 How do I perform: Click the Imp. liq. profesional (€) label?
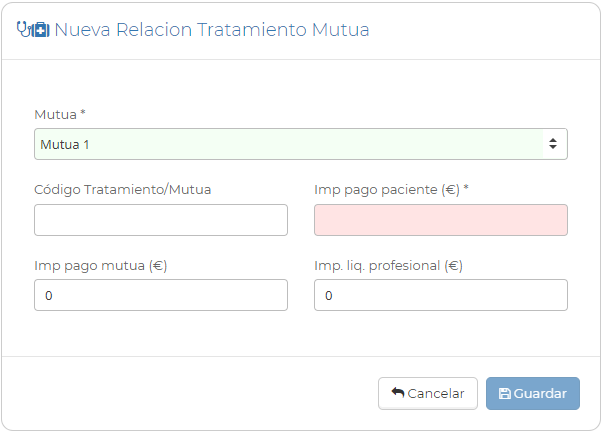(x=388, y=265)
